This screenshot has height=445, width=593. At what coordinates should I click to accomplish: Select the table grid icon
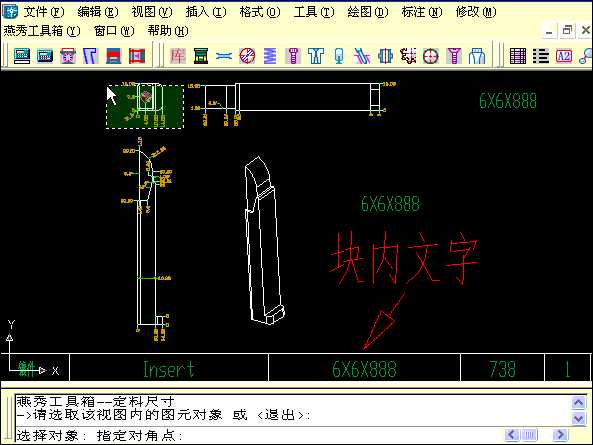[518, 56]
